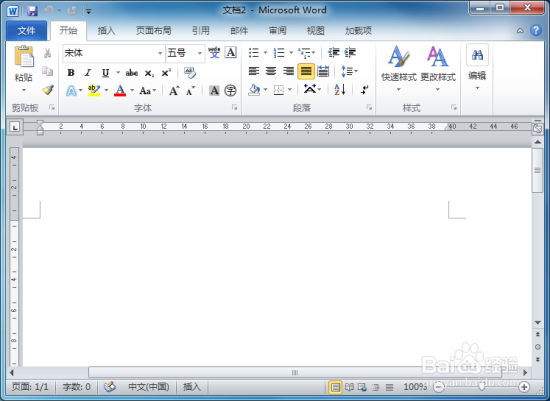Toggle underline formatting
This screenshot has height=401, width=550.
click(105, 73)
